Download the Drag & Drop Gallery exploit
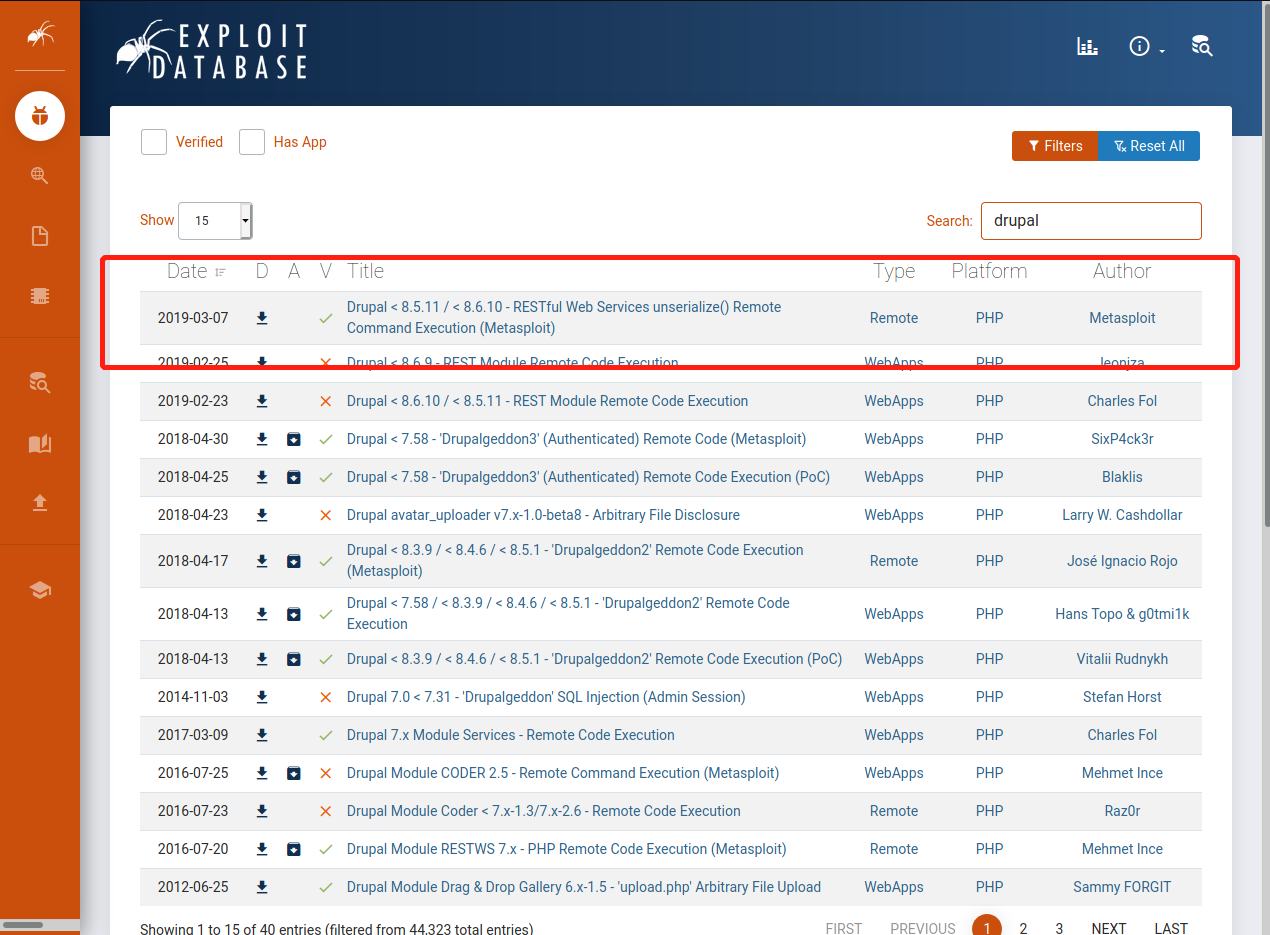Viewport: 1270px width, 935px height. pos(262,887)
